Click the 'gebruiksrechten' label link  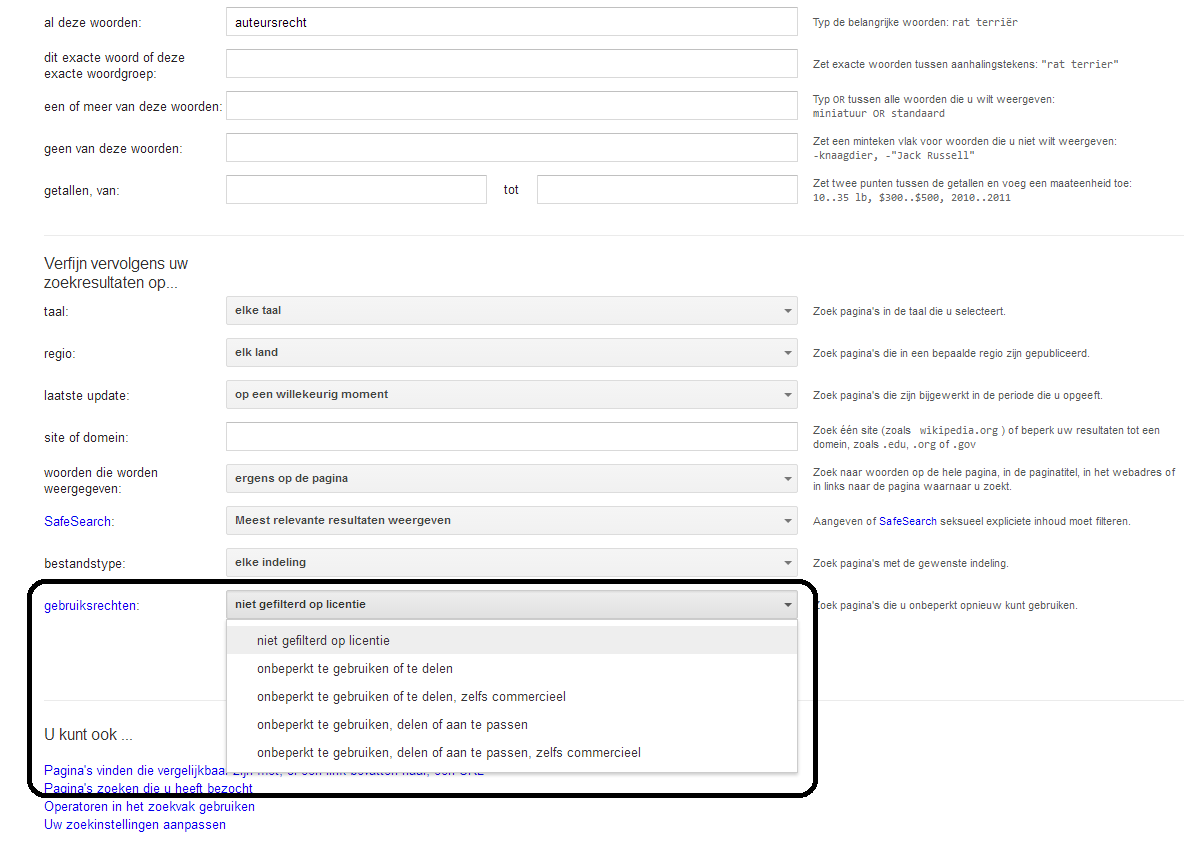[91, 606]
